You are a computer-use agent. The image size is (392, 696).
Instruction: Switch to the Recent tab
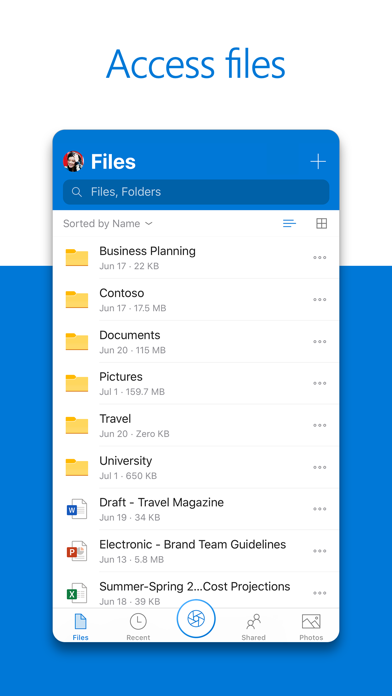138,627
